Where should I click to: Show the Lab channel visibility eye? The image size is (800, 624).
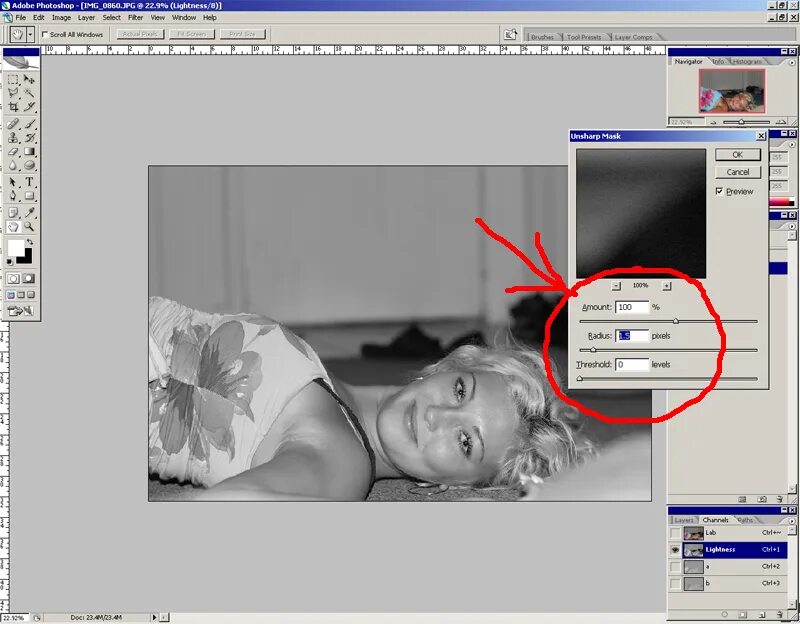point(675,532)
